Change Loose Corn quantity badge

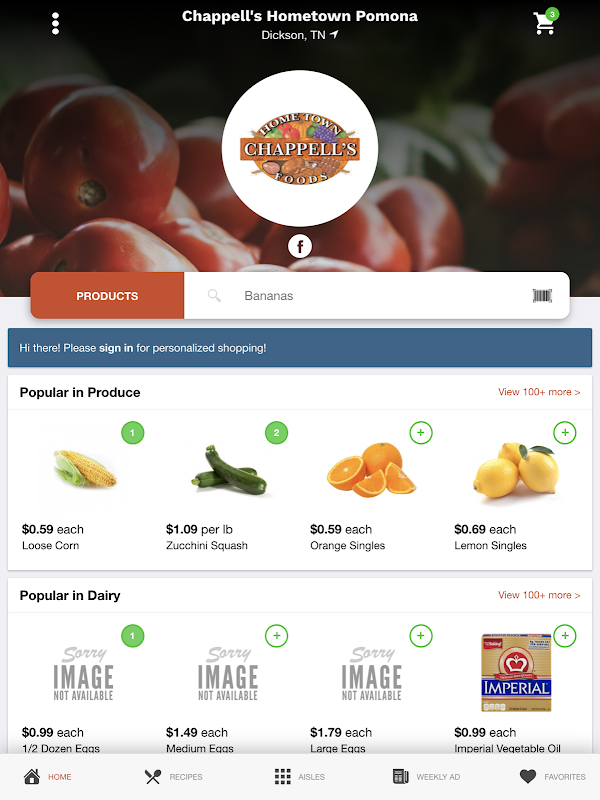click(x=133, y=433)
